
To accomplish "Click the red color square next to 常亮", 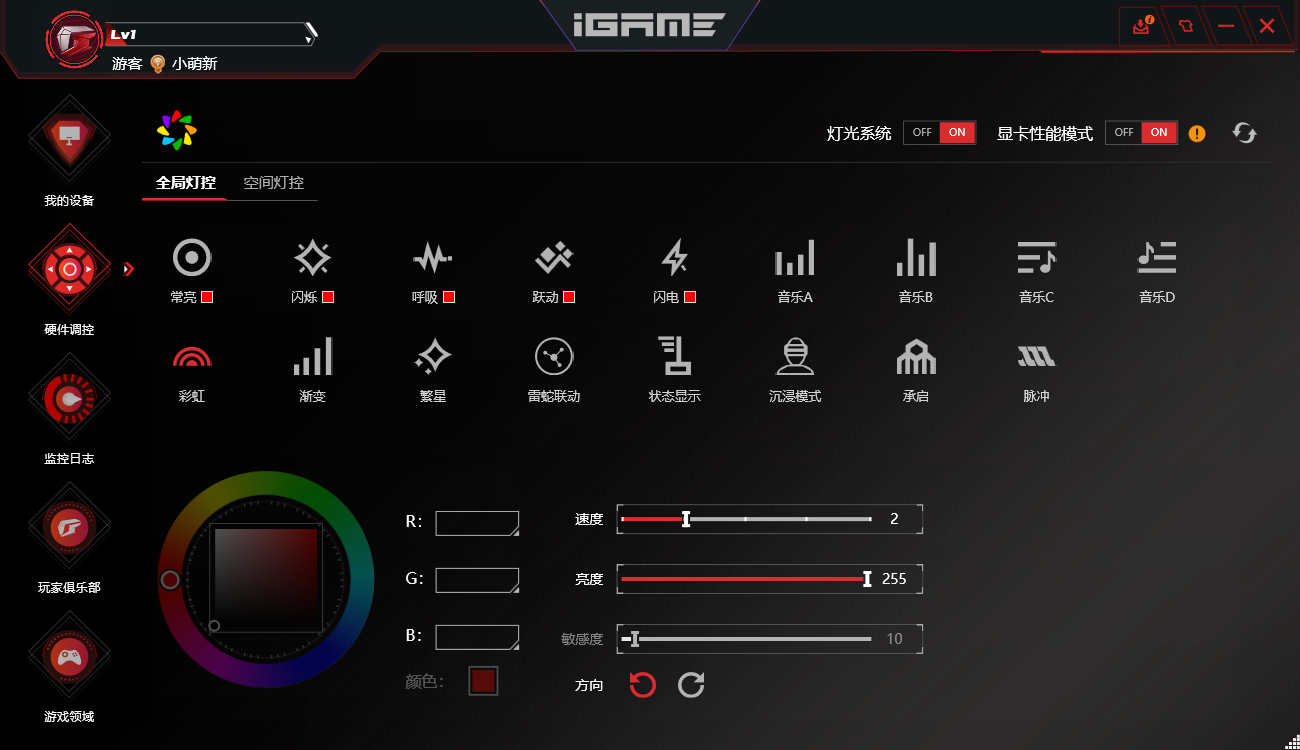I will click(207, 297).
